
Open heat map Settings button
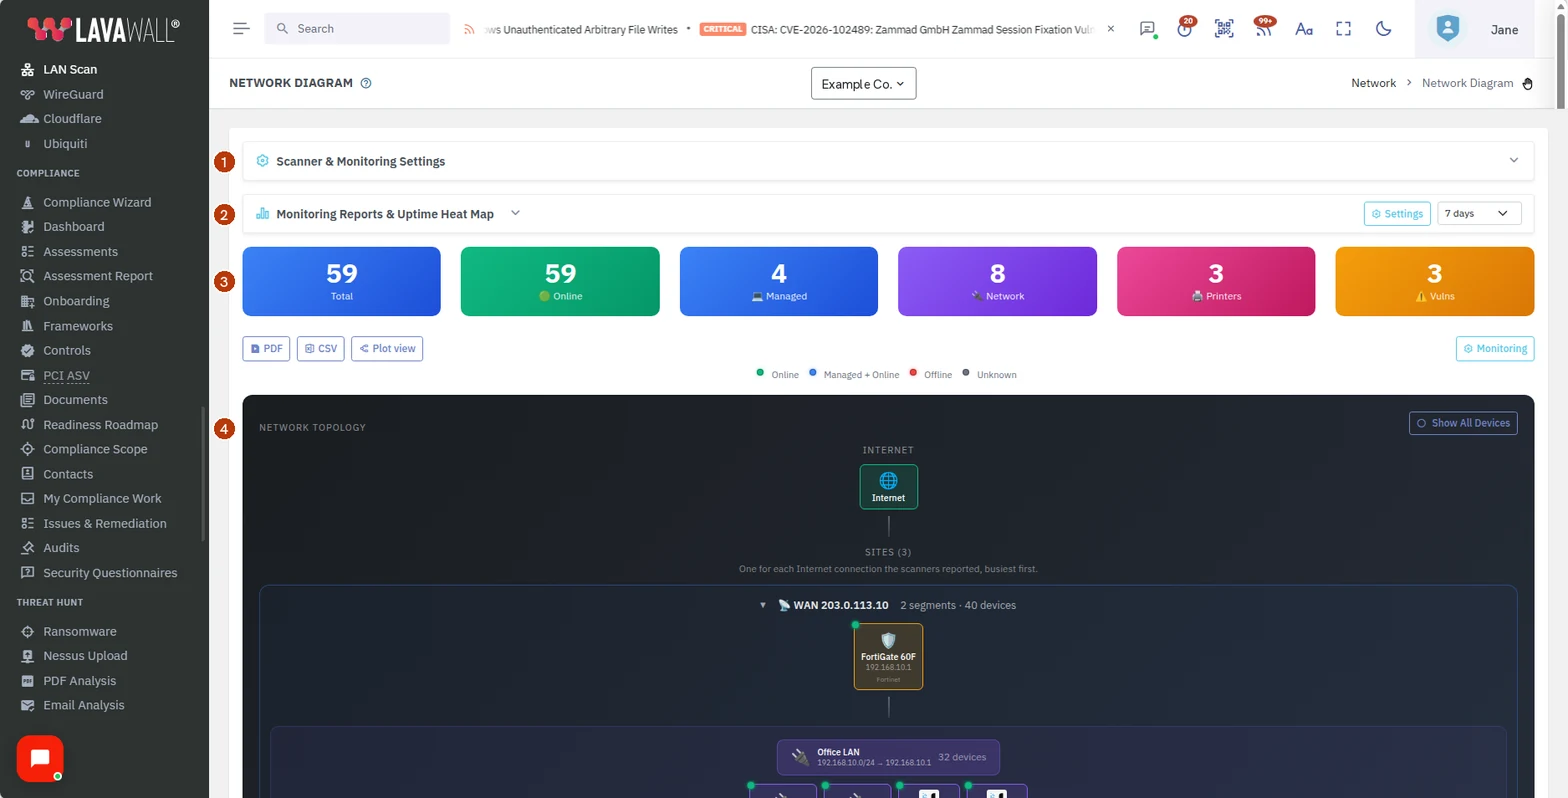(x=1397, y=213)
